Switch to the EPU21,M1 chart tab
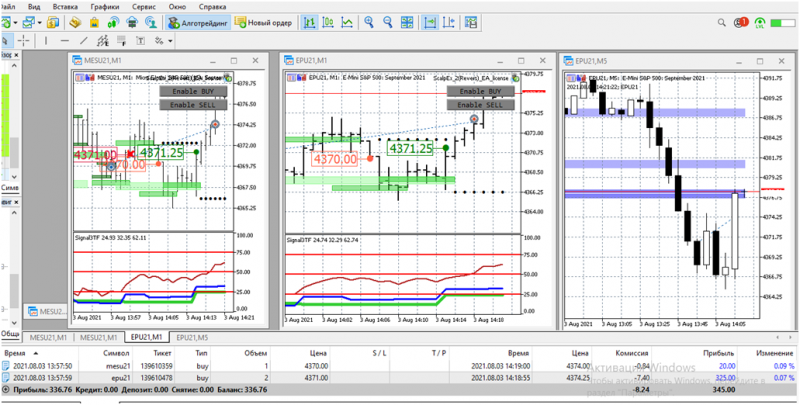 (x=147, y=337)
